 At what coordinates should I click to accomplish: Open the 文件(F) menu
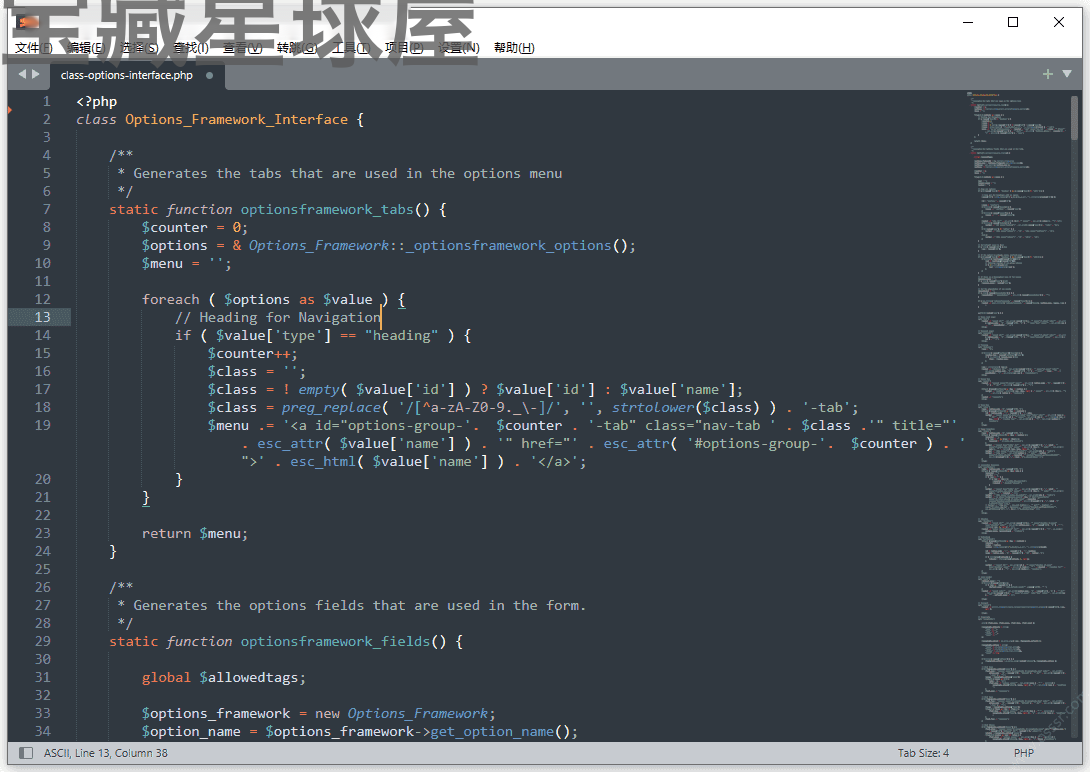34,48
